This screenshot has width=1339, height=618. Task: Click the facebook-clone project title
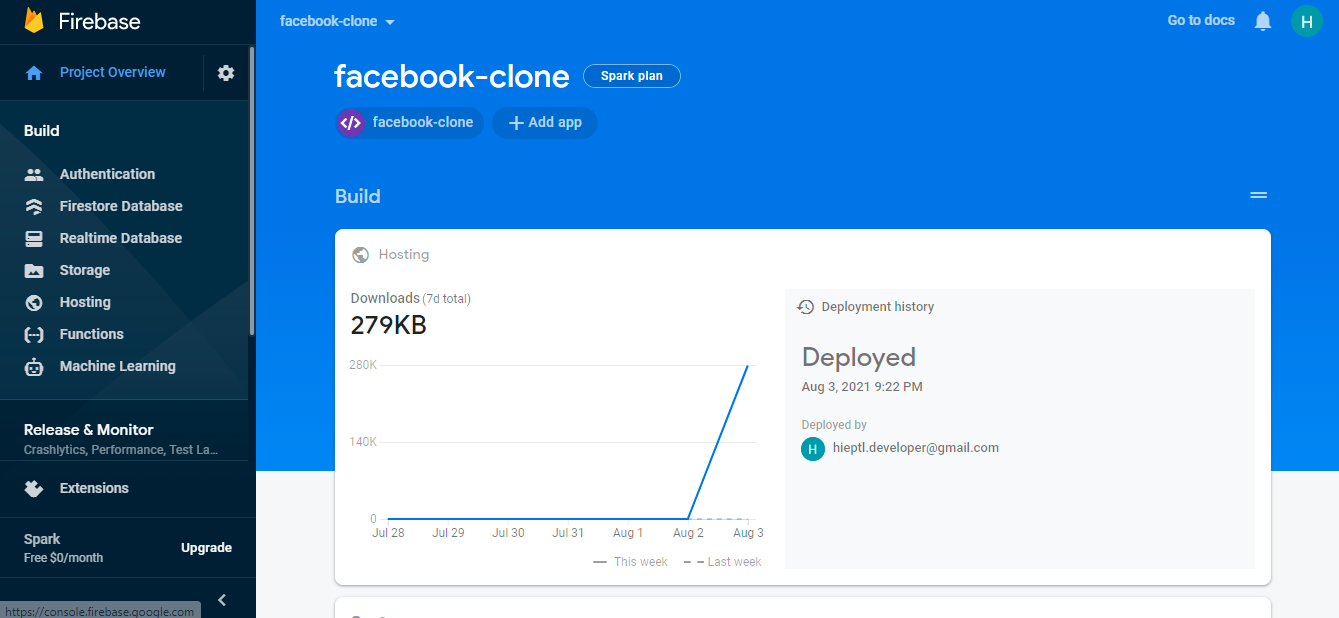[x=452, y=76]
